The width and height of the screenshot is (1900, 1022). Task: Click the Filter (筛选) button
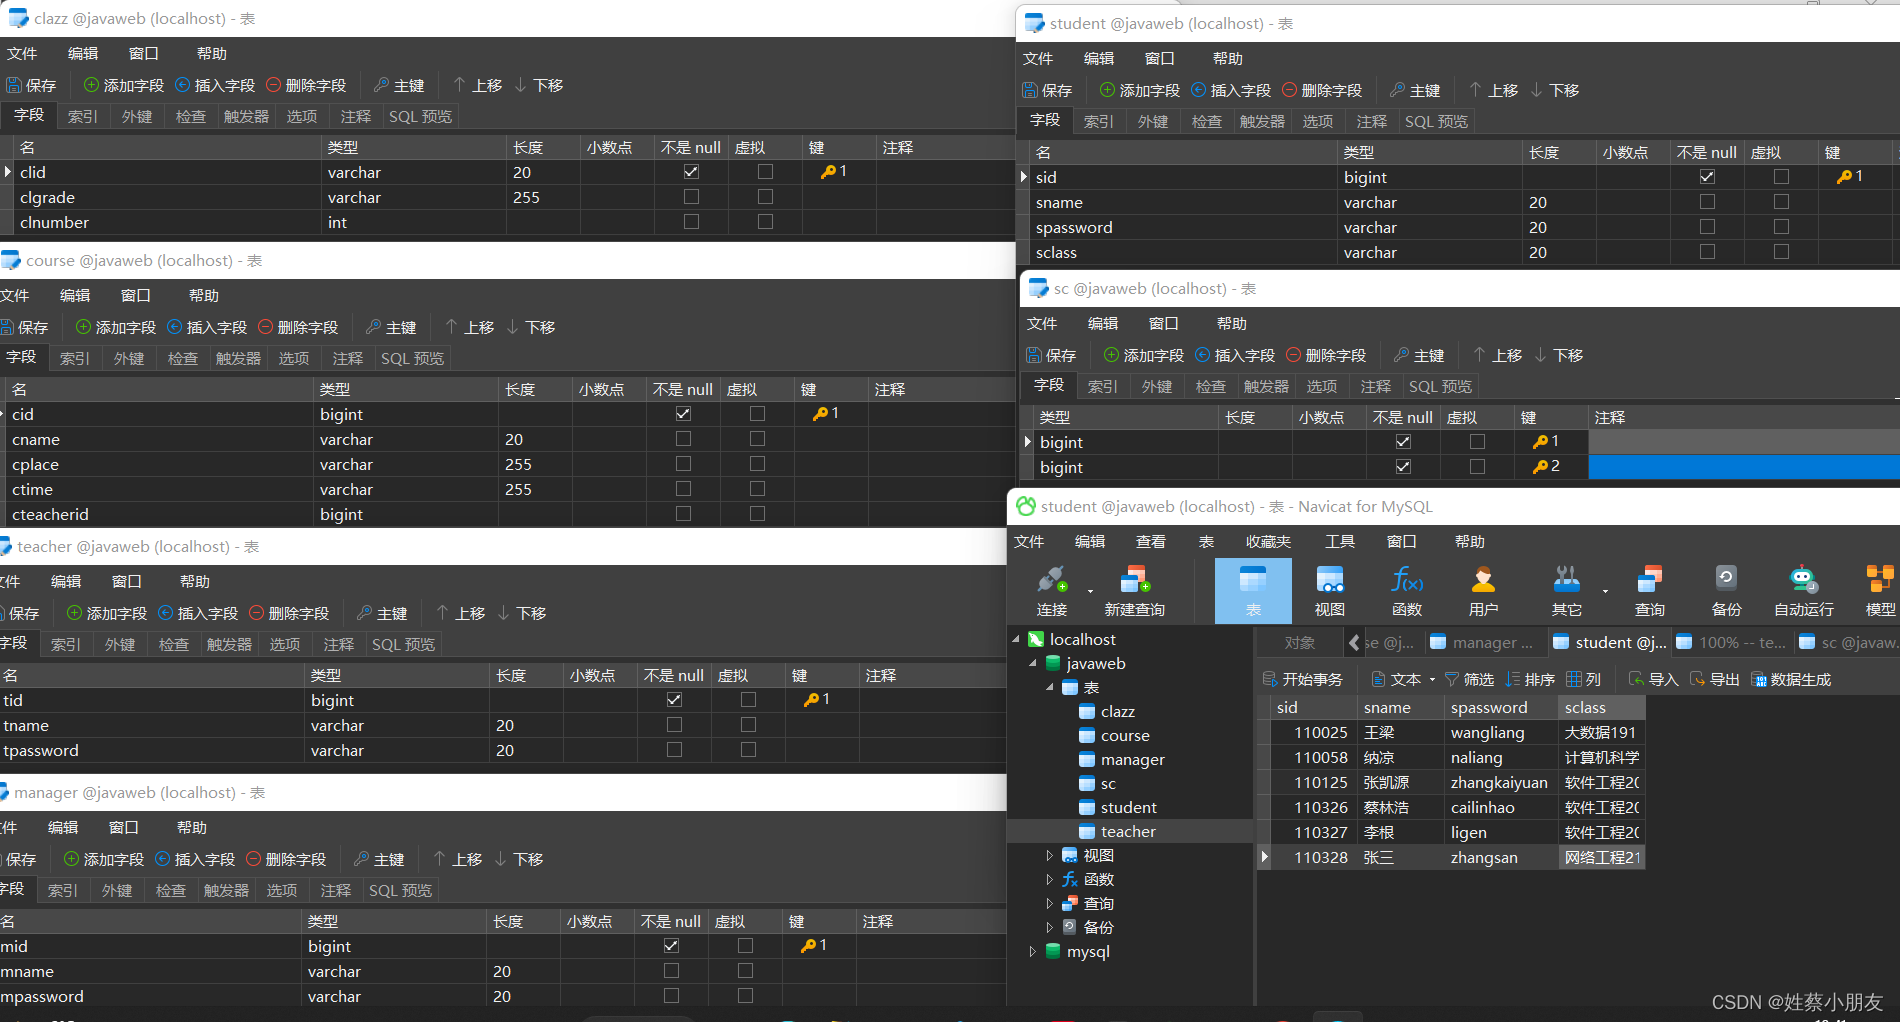pyautogui.click(x=1469, y=679)
